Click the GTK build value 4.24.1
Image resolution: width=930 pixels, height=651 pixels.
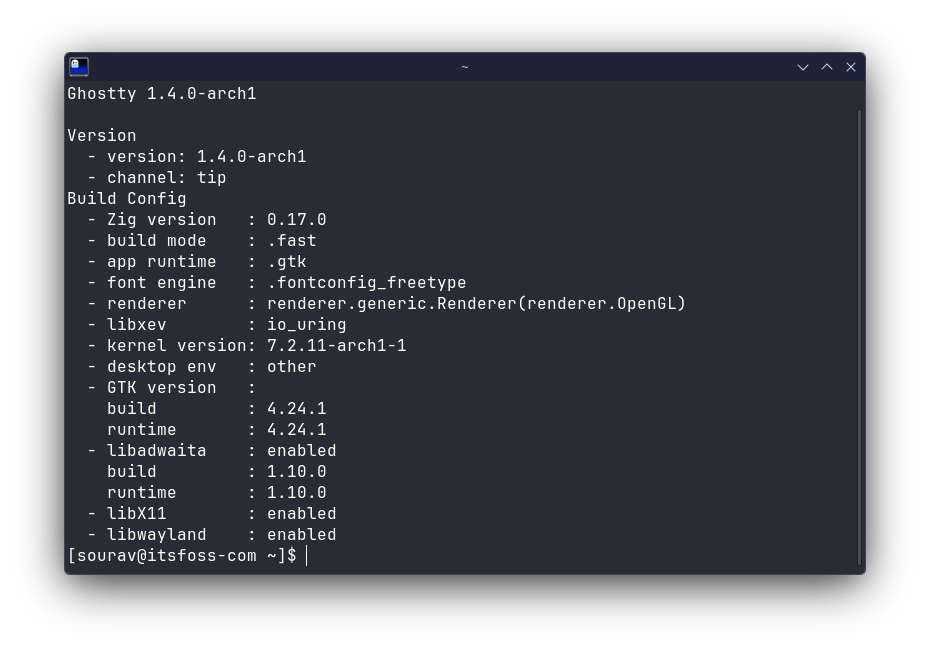point(297,409)
